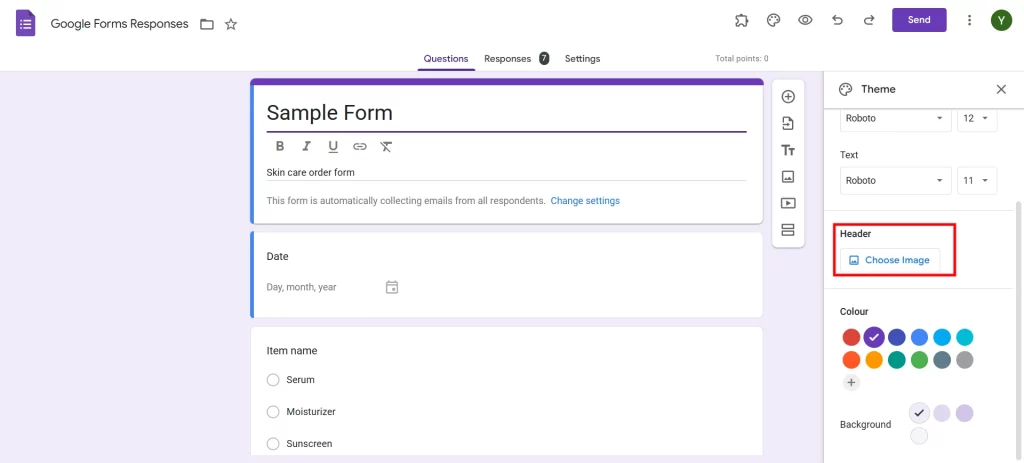Select the indigo theme colour
The width and height of the screenshot is (1024, 463).
(897, 338)
